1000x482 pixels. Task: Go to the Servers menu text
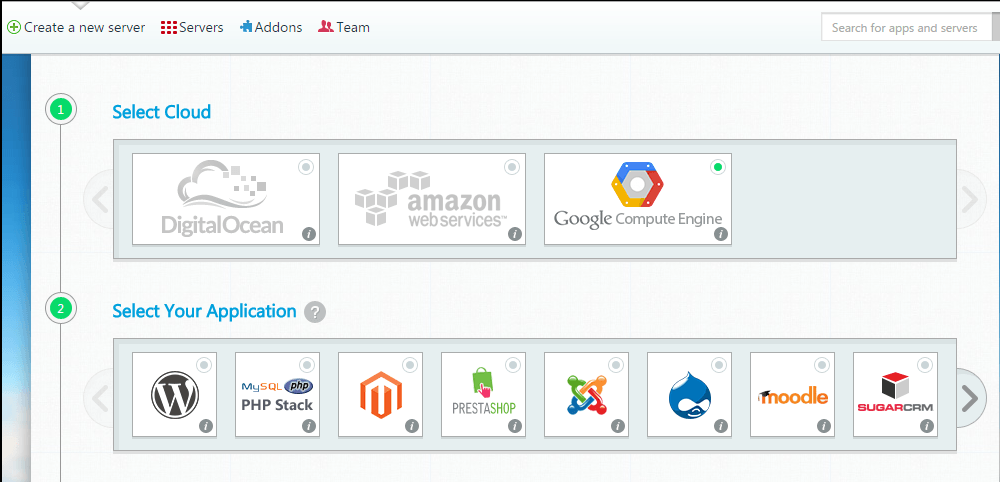(x=202, y=27)
